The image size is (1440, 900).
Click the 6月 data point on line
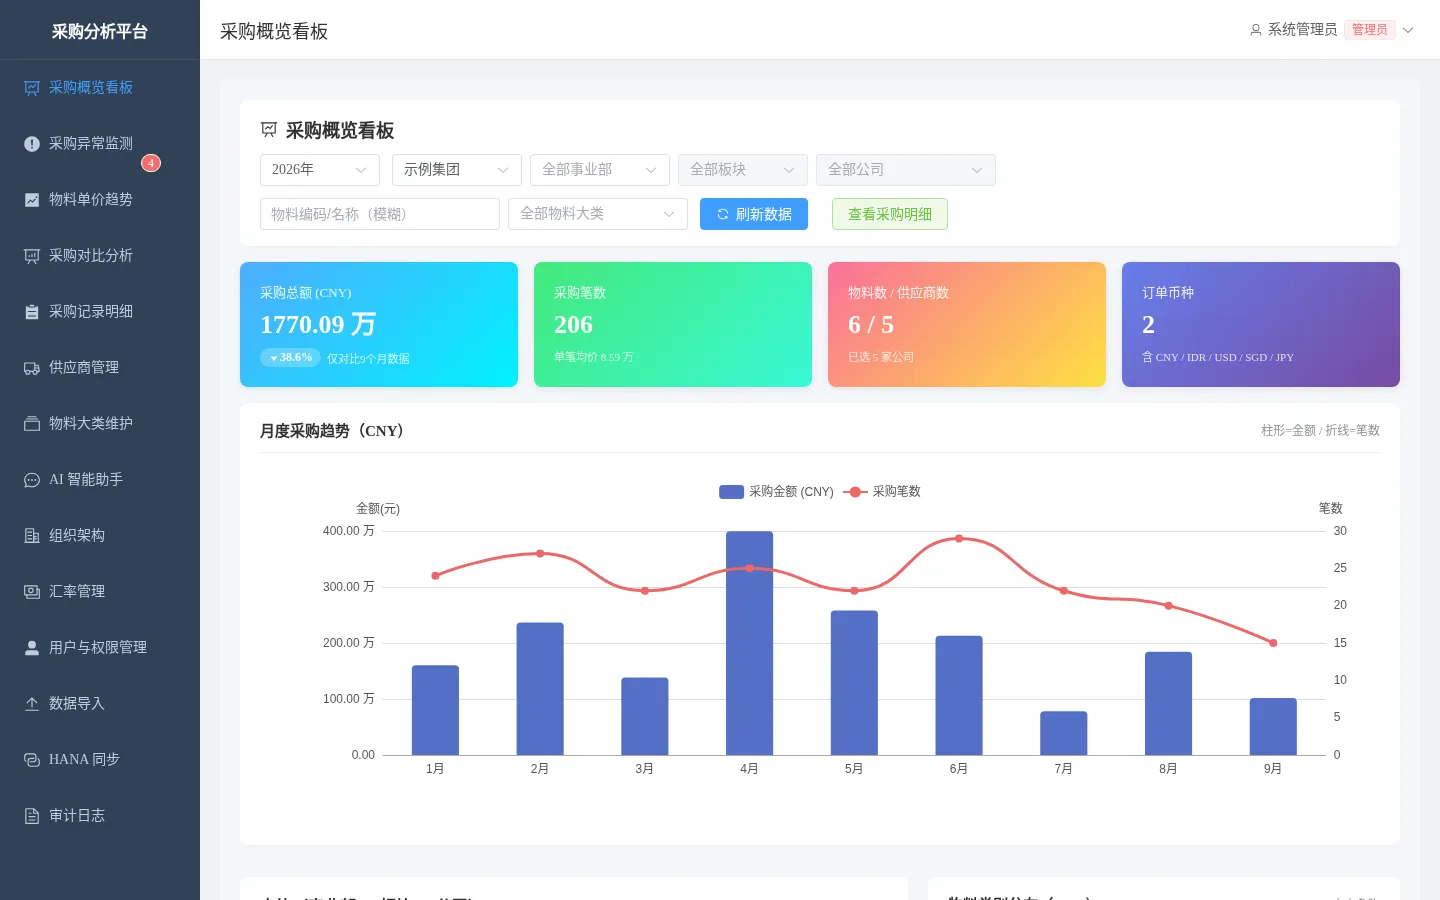click(959, 539)
